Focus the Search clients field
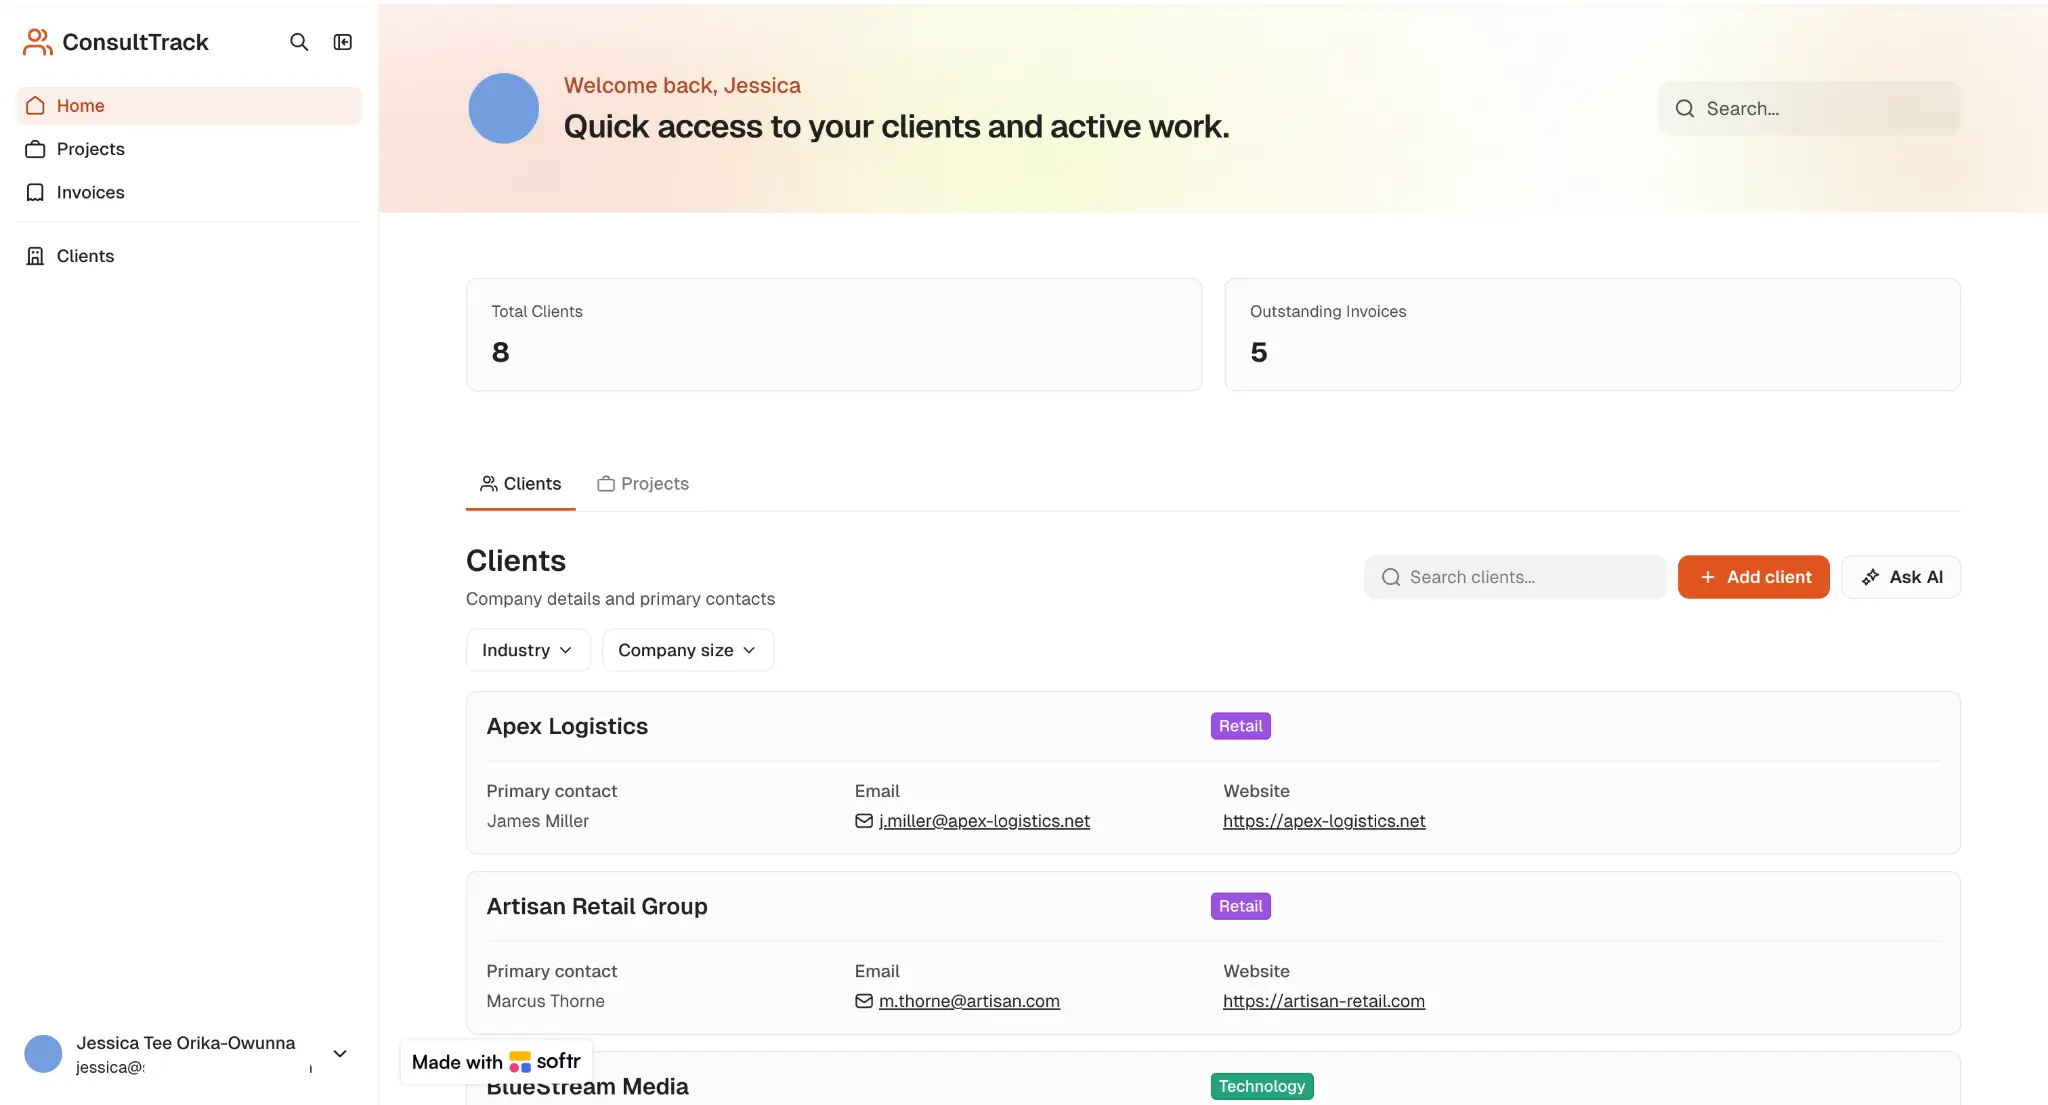2048x1105 pixels. pos(1515,577)
